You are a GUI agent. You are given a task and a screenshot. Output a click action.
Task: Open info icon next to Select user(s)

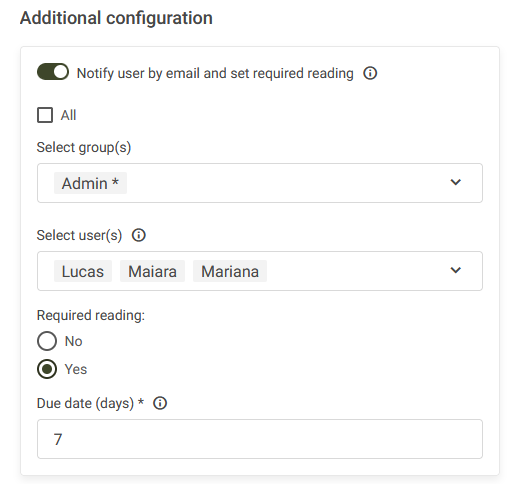[139, 235]
